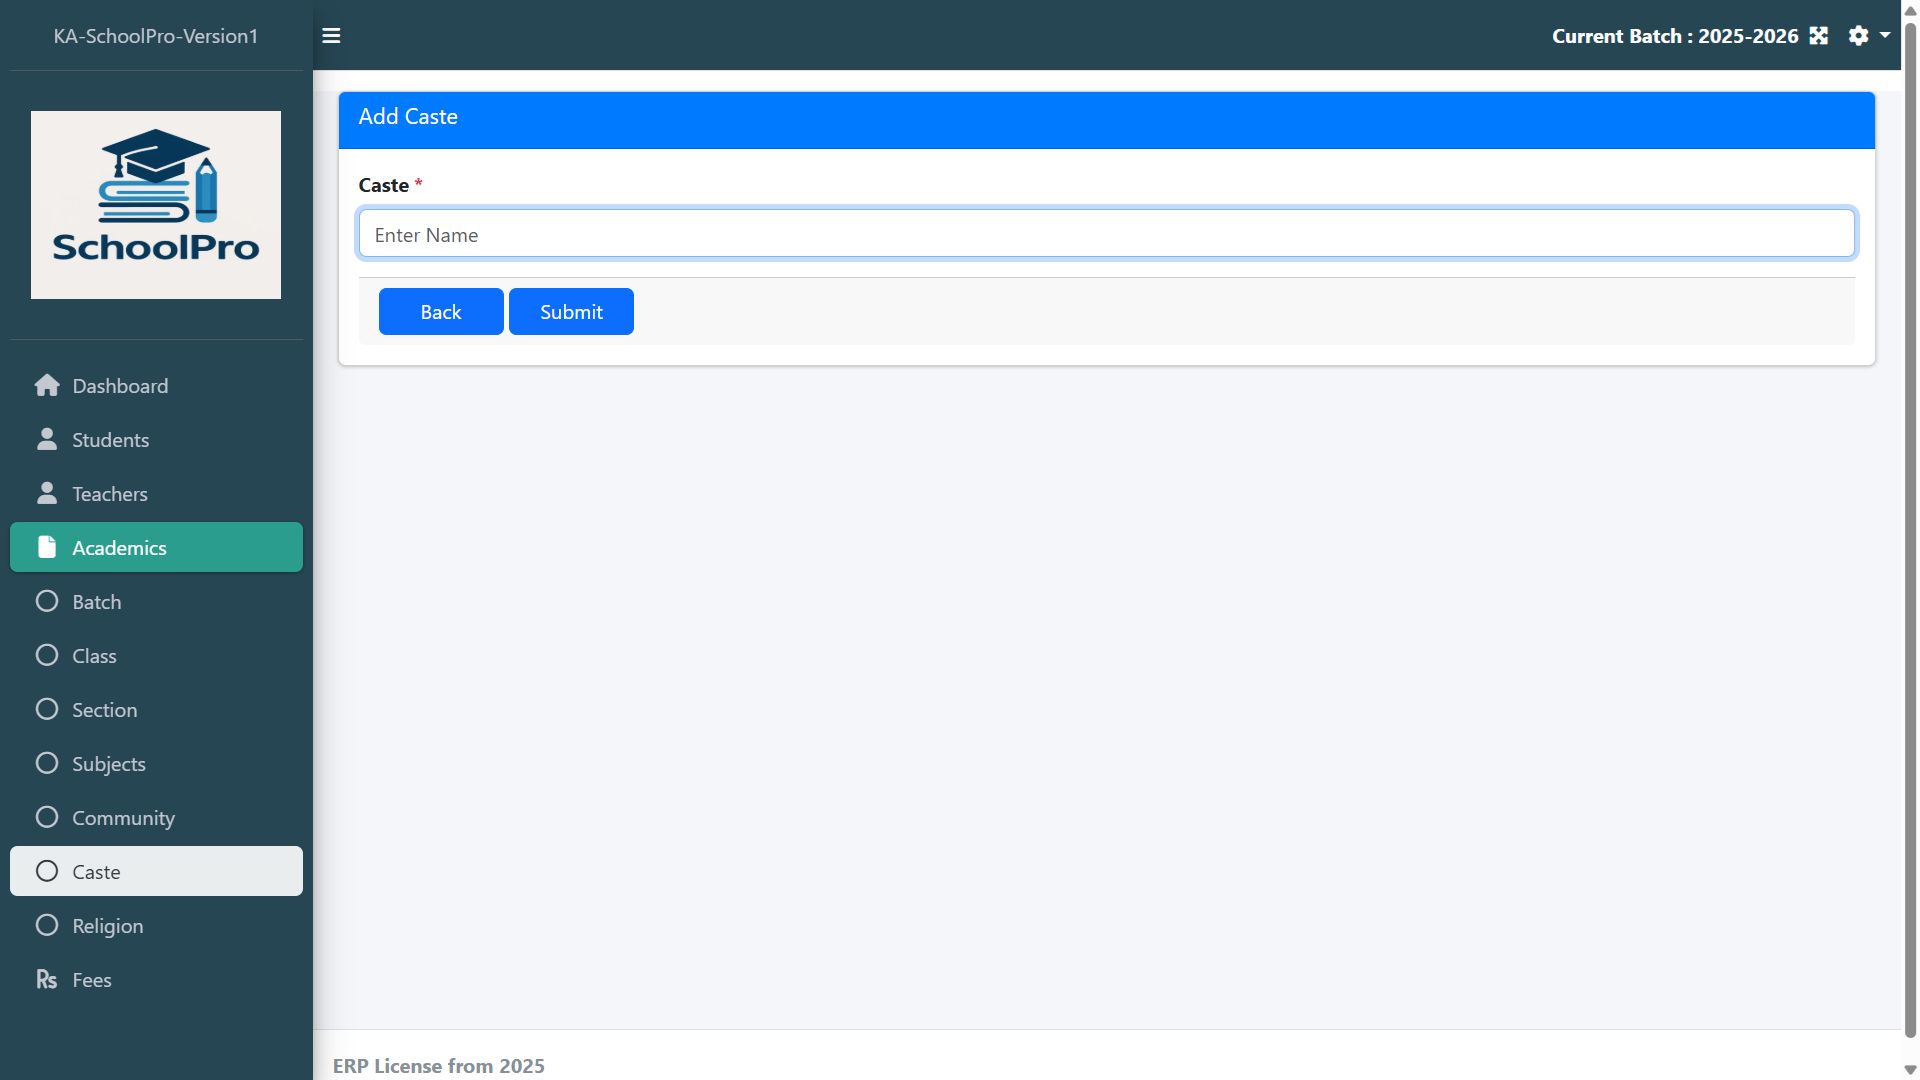Click the Academics document icon
Viewport: 1920px width, 1080px height.
[47, 548]
